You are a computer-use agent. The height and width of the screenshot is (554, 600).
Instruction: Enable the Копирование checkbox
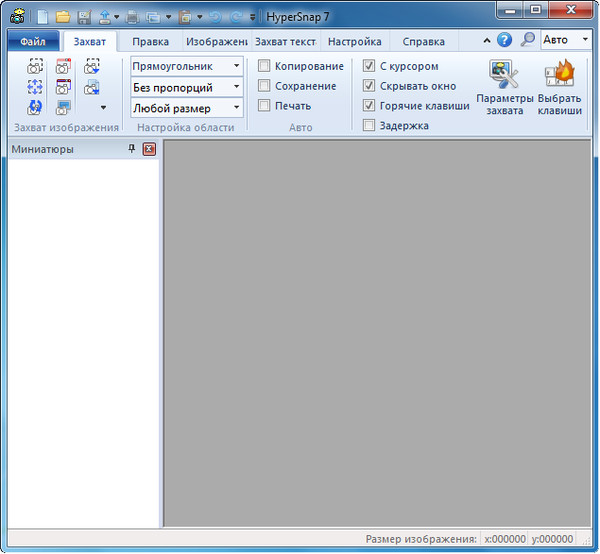tap(265, 66)
